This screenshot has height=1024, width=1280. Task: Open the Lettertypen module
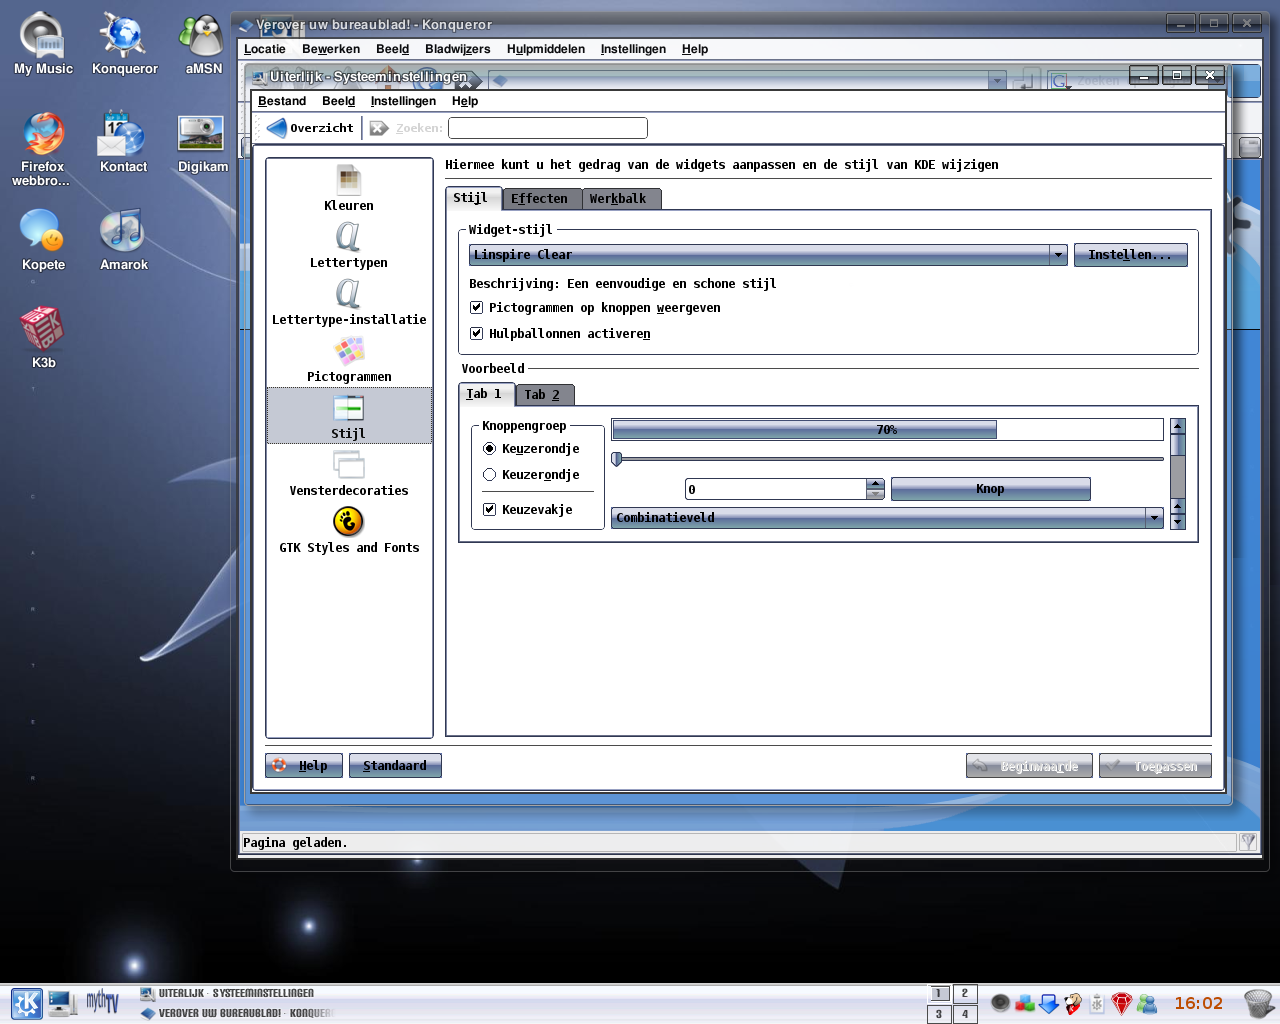point(348,245)
